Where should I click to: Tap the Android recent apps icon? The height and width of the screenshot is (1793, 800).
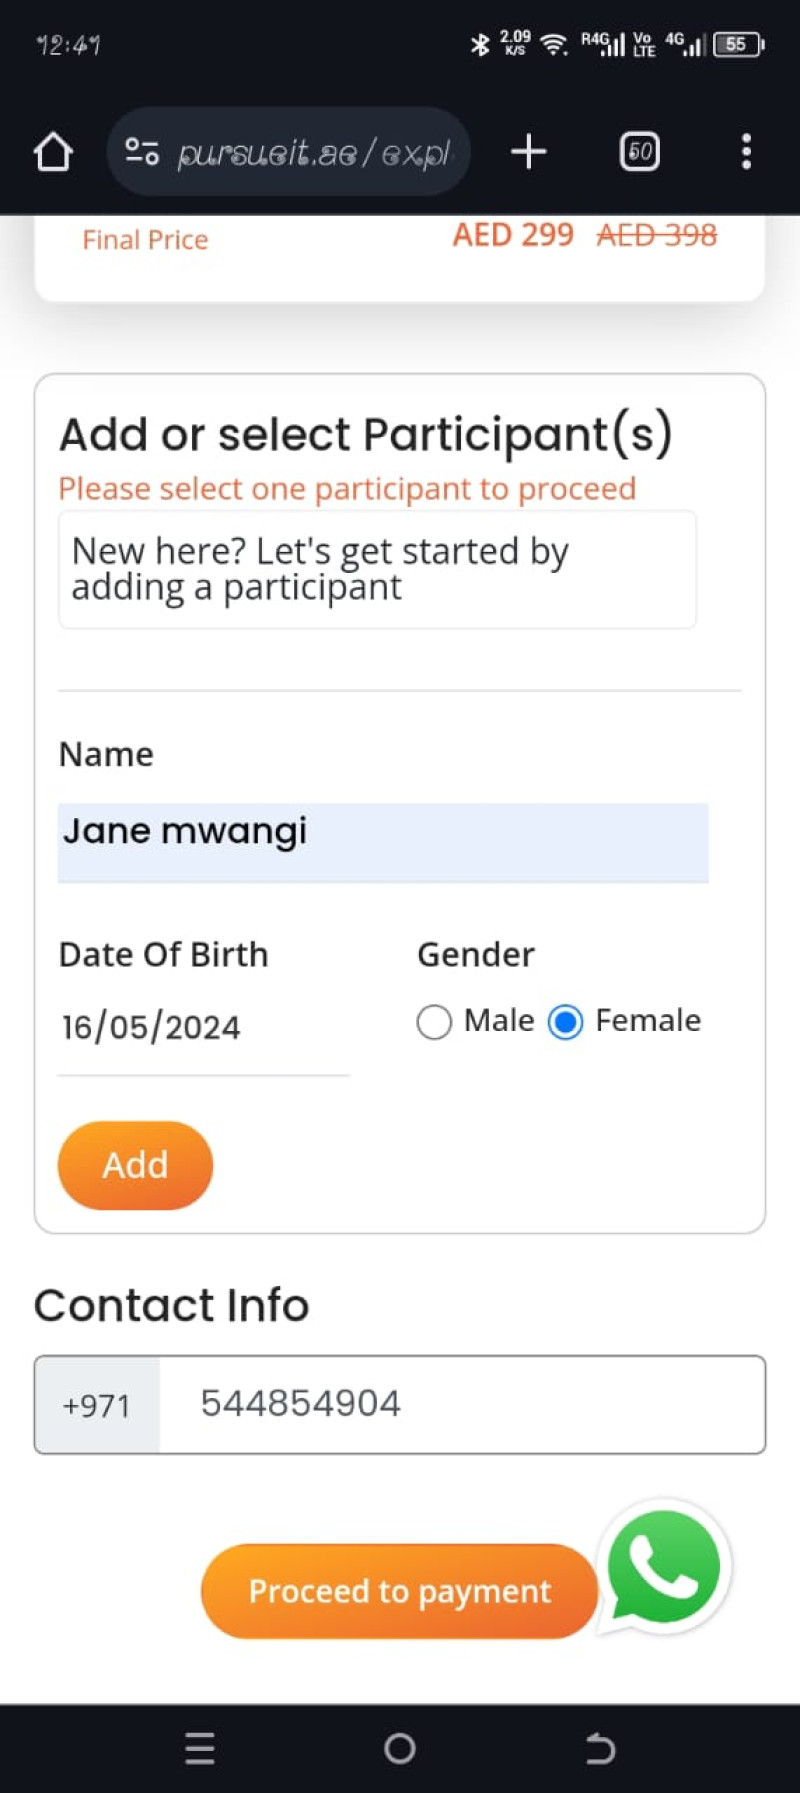pos(200,1747)
